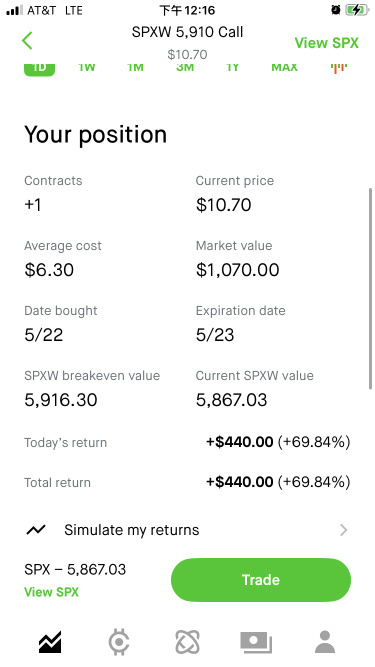
Task: Open the account profile icon
Action: pyautogui.click(x=325, y=642)
